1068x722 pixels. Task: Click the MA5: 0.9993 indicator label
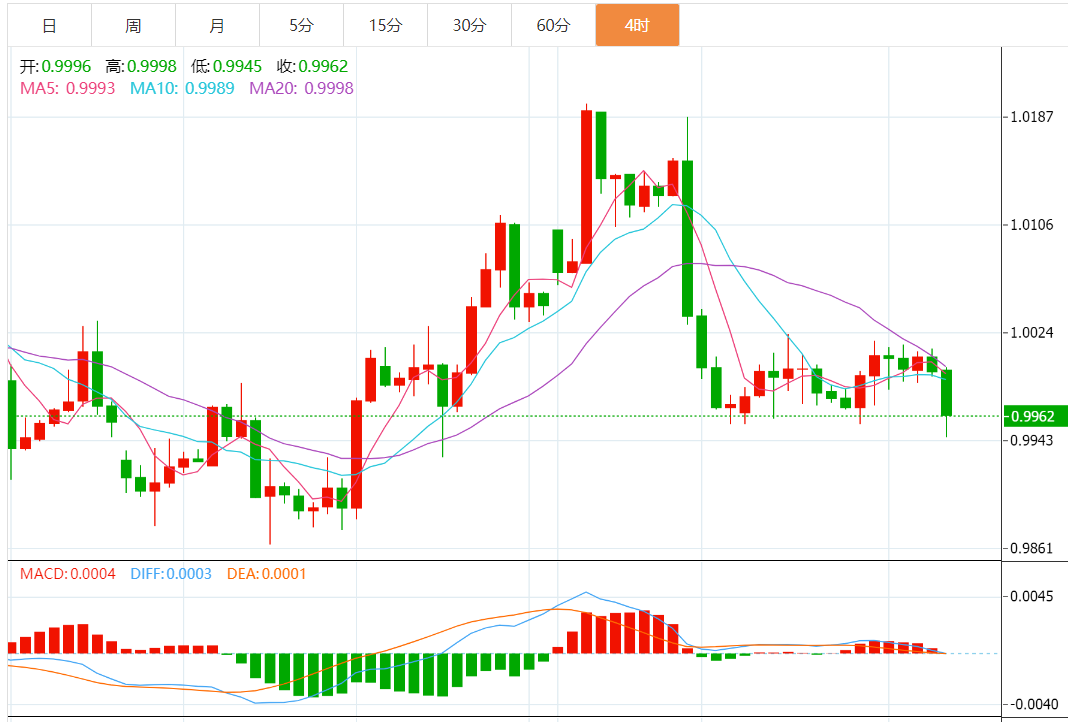click(67, 88)
